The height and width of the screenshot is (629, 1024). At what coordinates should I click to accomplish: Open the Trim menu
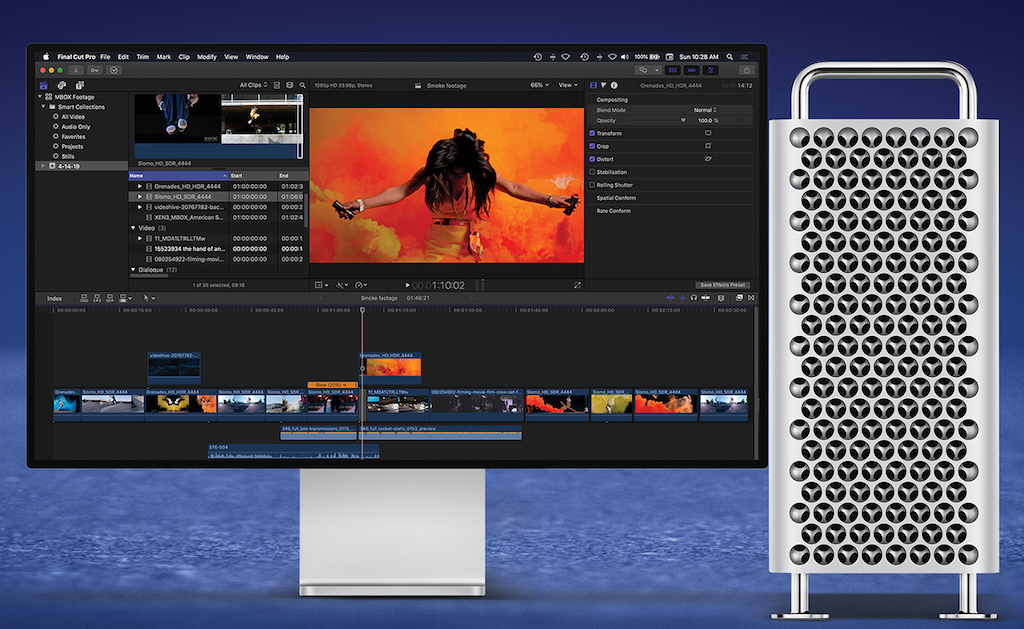click(143, 57)
